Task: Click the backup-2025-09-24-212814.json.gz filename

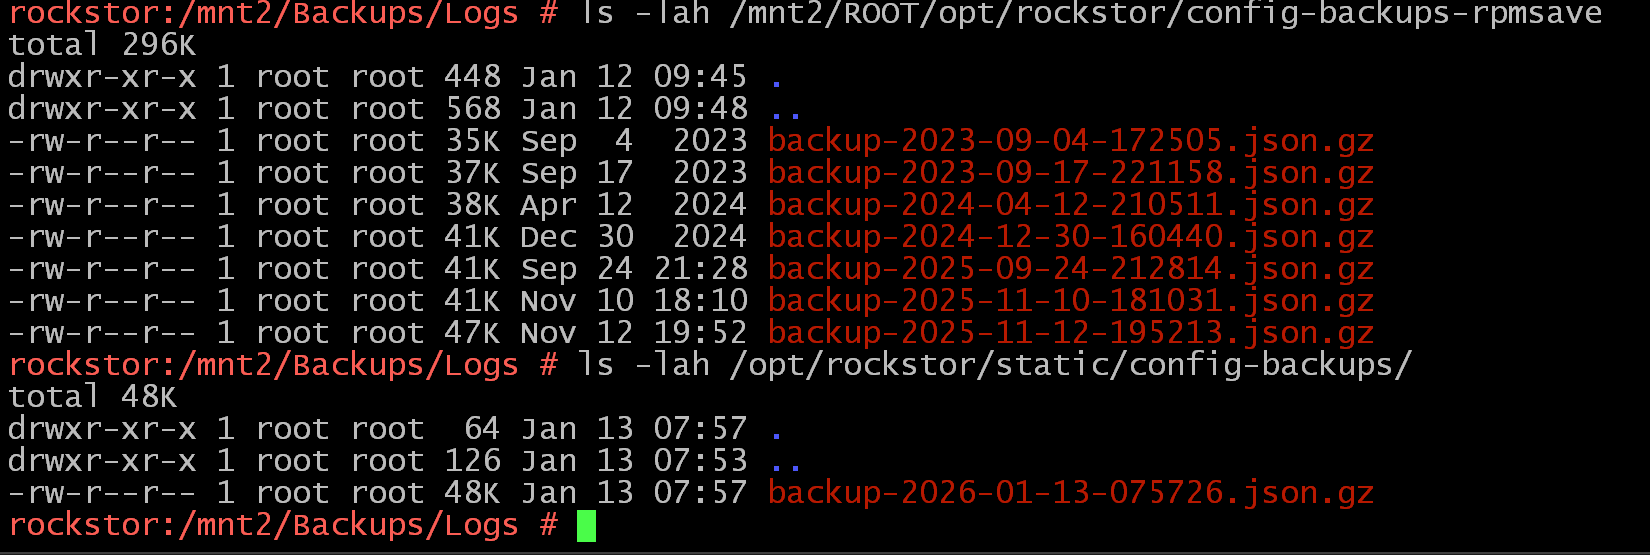Action: tap(1070, 269)
